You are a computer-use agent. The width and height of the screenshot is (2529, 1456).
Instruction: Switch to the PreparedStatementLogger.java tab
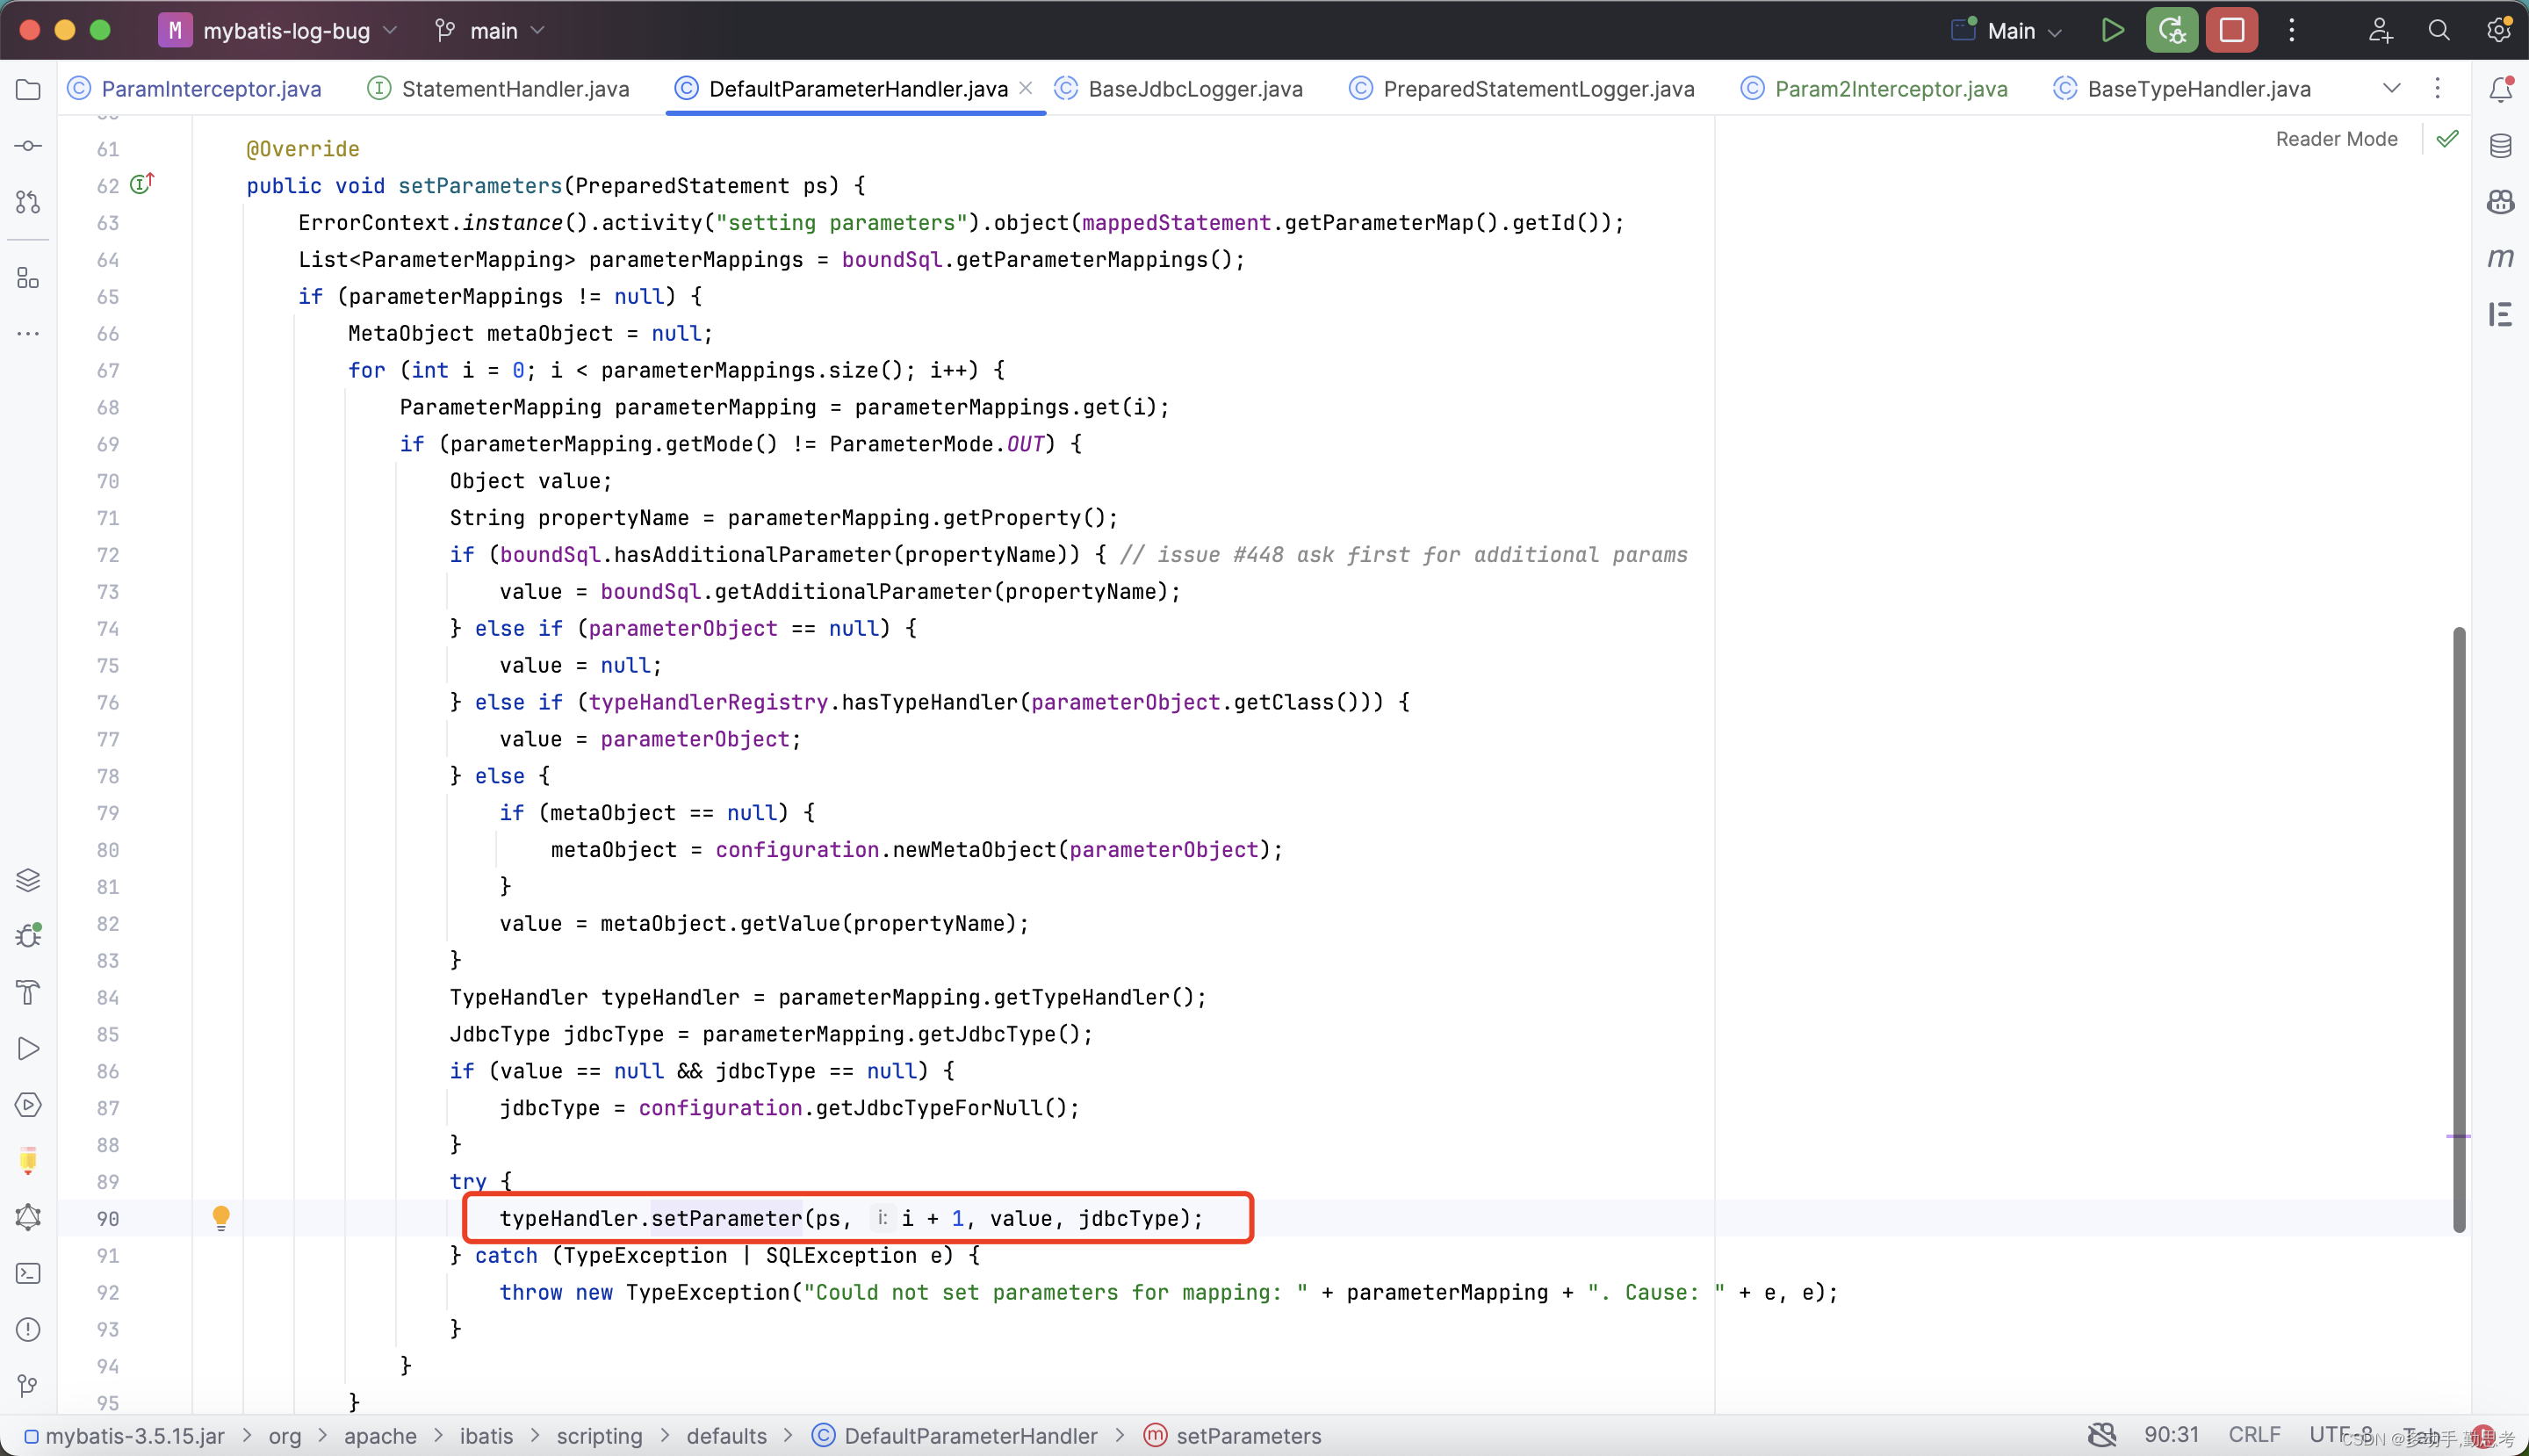(1521, 89)
